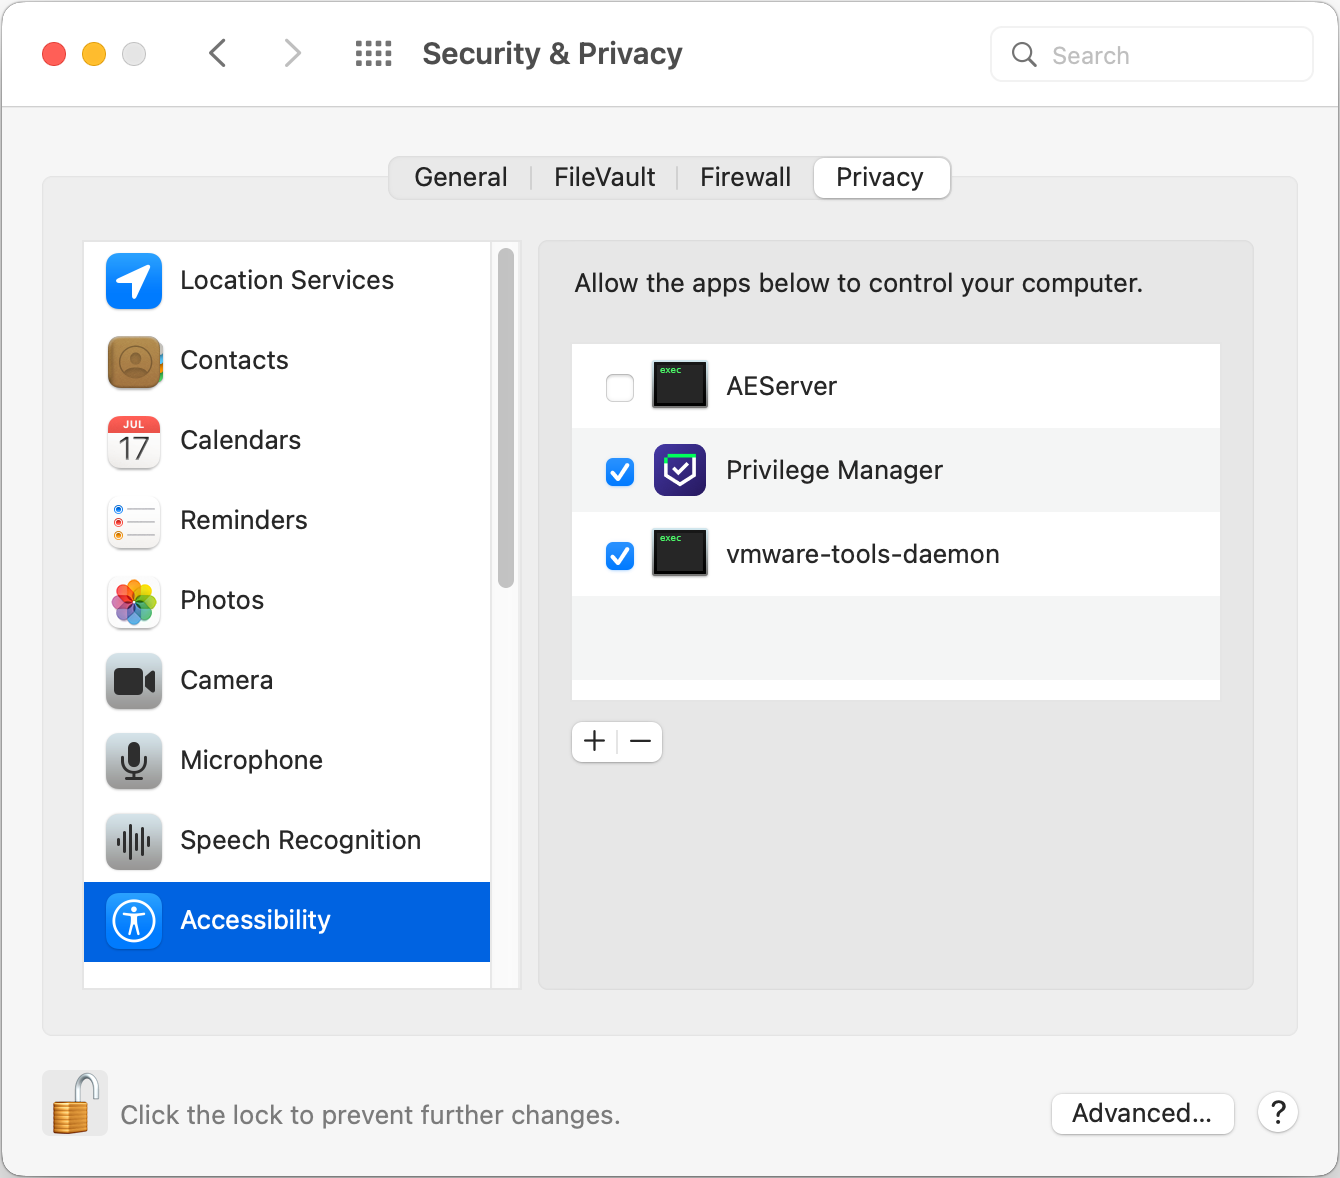The width and height of the screenshot is (1340, 1178).
Task: Uncheck Privilege Manager access
Action: 620,471
